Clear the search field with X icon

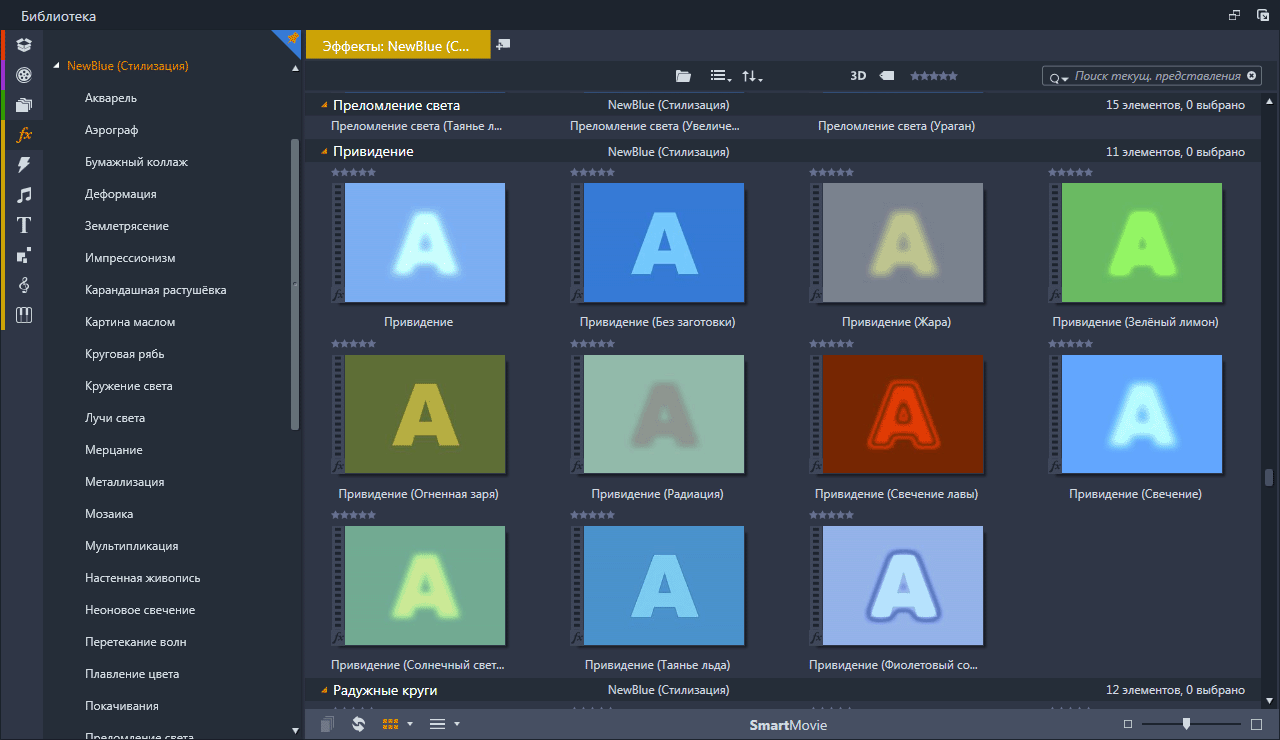(x=1250, y=76)
